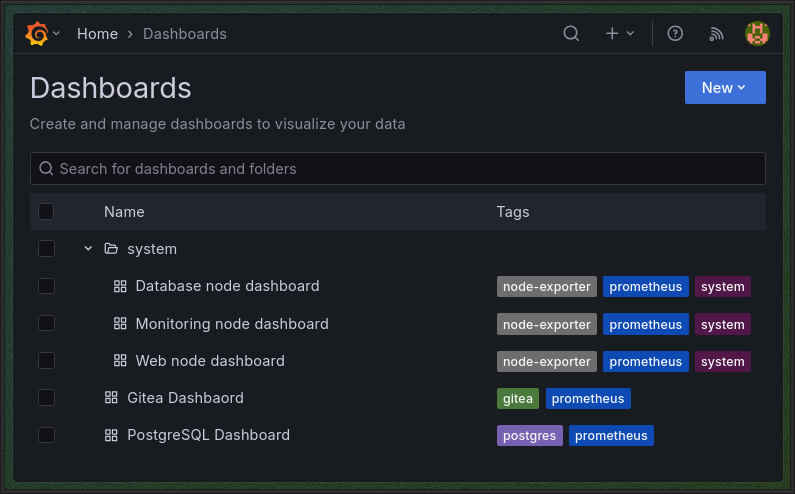Open the help question mark icon
Viewport: 795px width, 494px height.
675,33
